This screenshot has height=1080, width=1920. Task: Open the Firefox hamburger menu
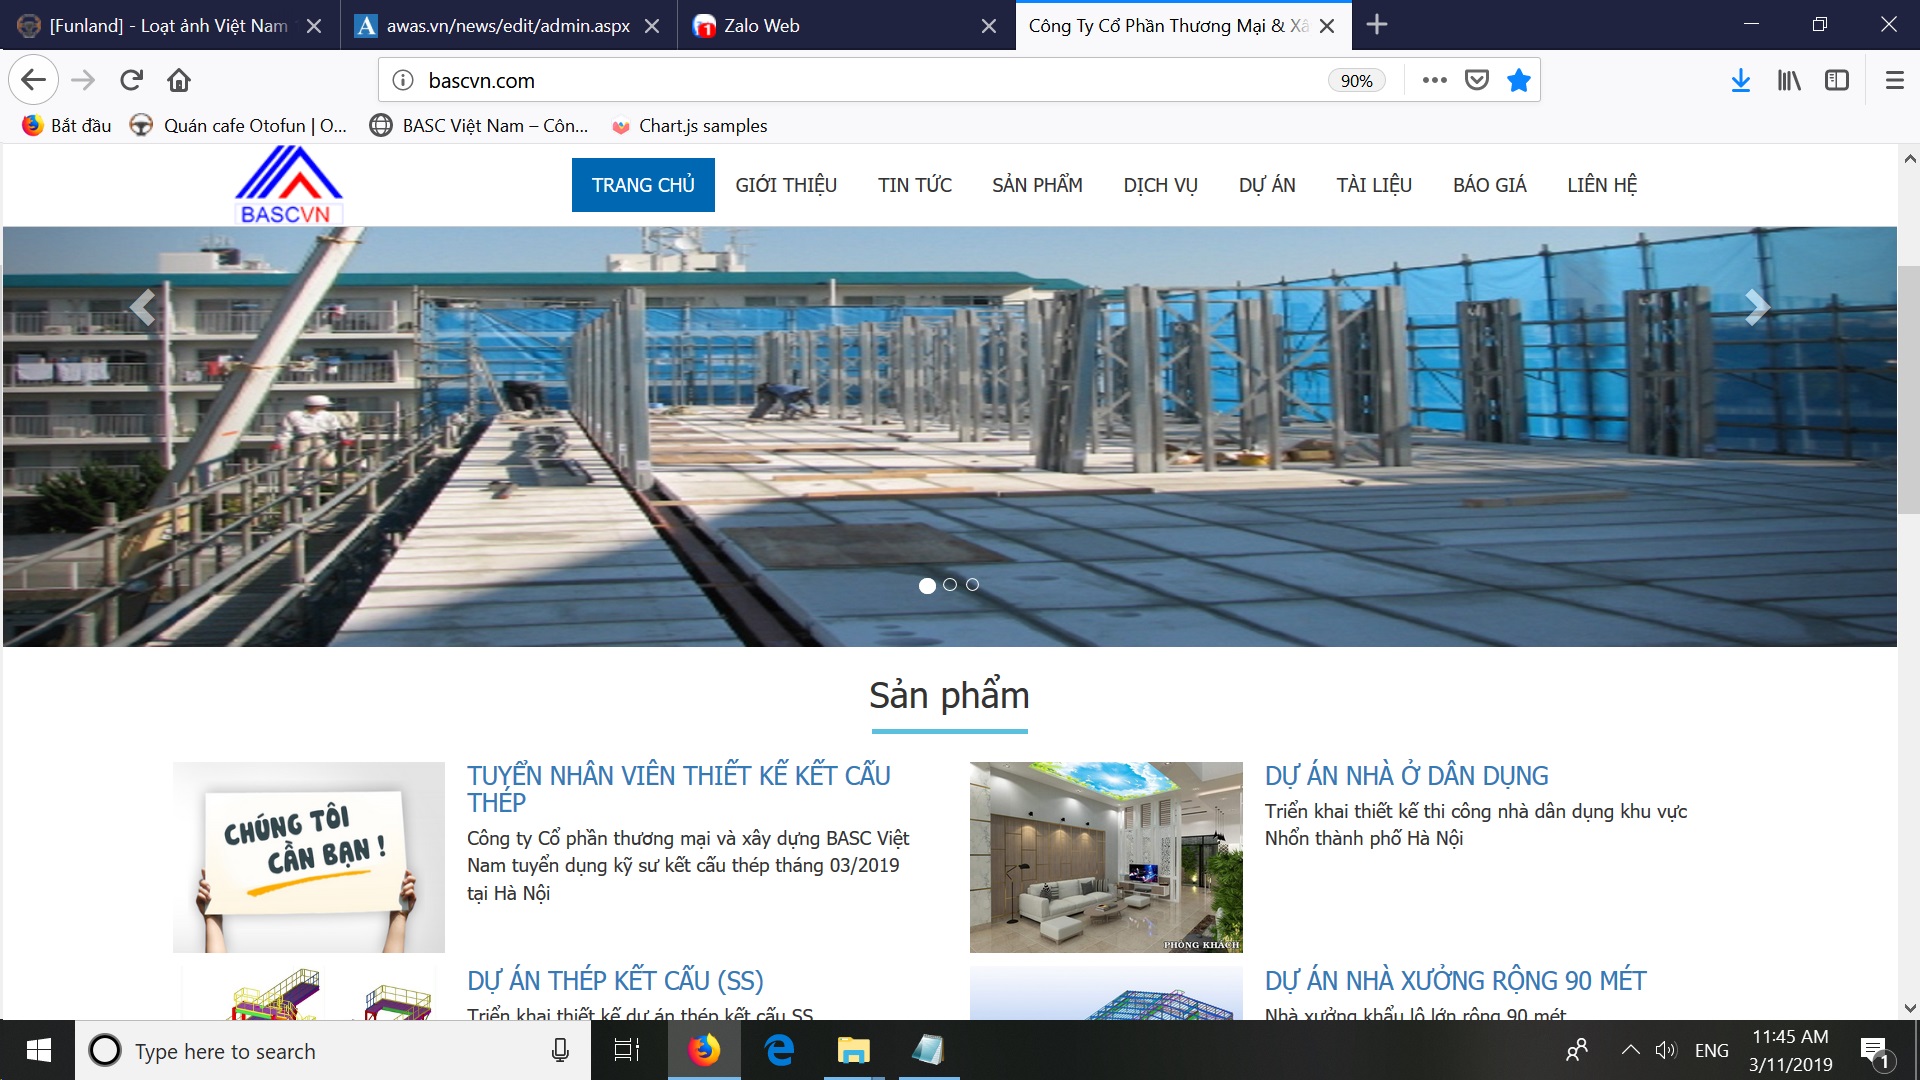tap(1894, 80)
